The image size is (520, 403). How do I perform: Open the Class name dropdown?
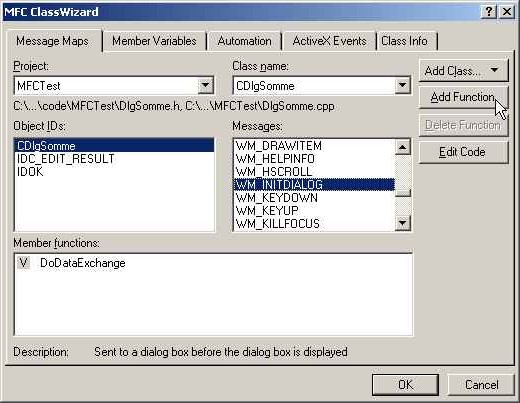pos(402,85)
